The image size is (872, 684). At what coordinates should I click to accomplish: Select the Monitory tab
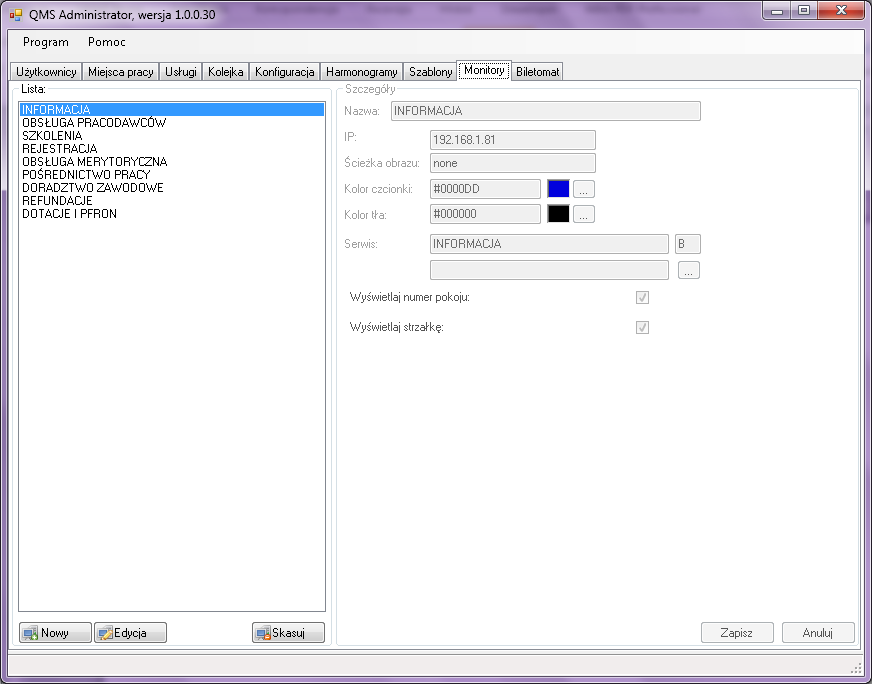coord(484,70)
